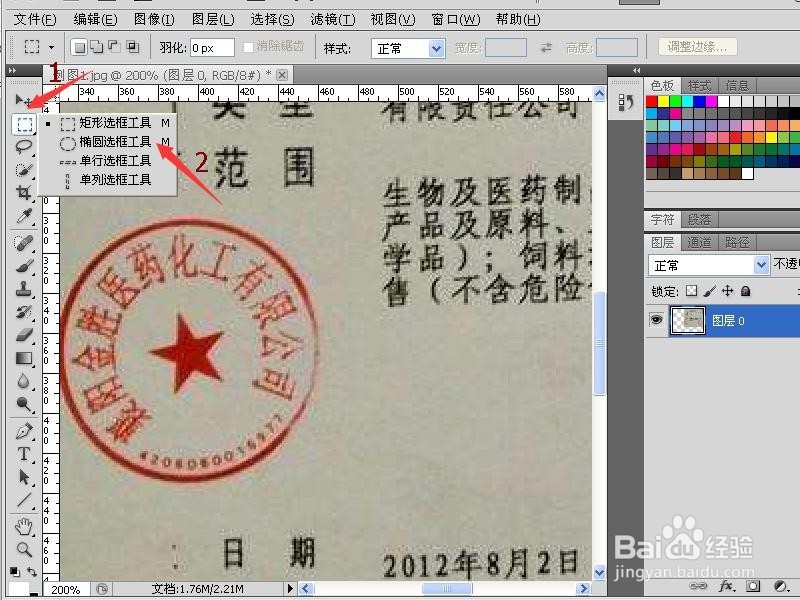Select the Hand tool
The height and width of the screenshot is (600, 800).
click(x=23, y=527)
